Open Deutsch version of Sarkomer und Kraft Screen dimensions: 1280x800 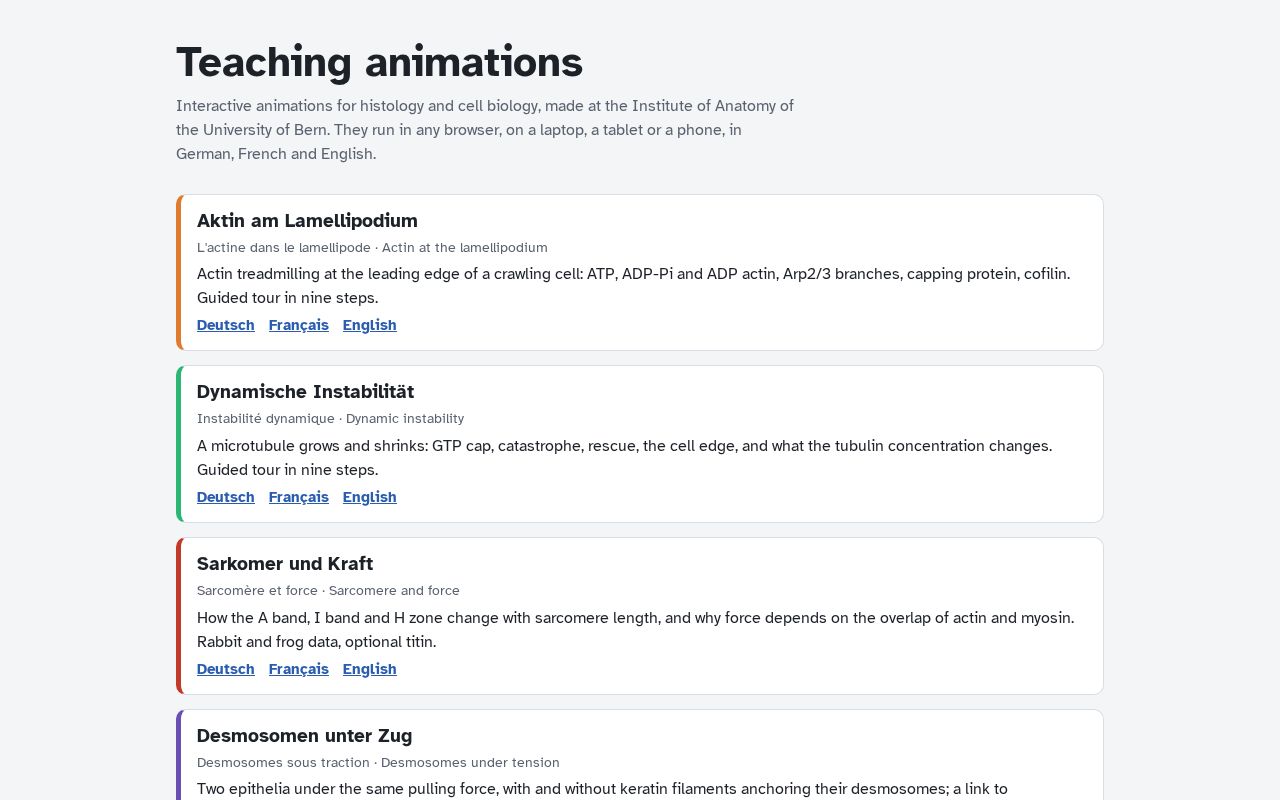[226, 669]
